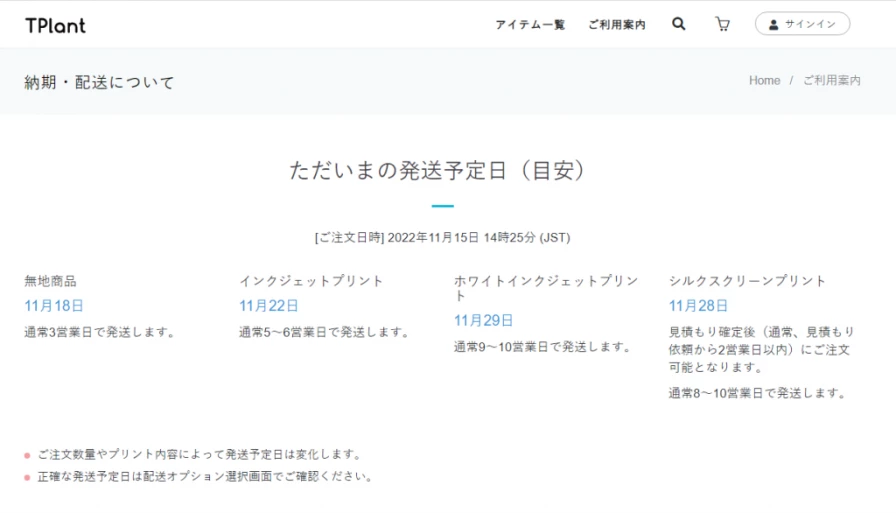Screen dimensions: 896x513
Task: Click the シルクスクリーンプリント column heading
Action: coord(747,281)
